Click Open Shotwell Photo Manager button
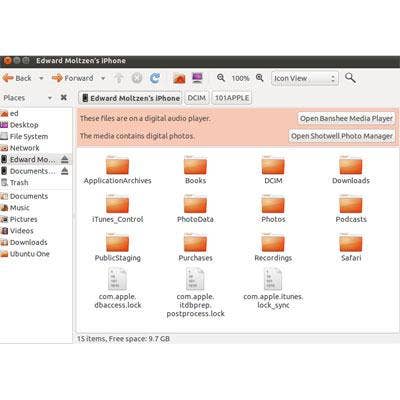Screen dimensions: 400x400 342,136
